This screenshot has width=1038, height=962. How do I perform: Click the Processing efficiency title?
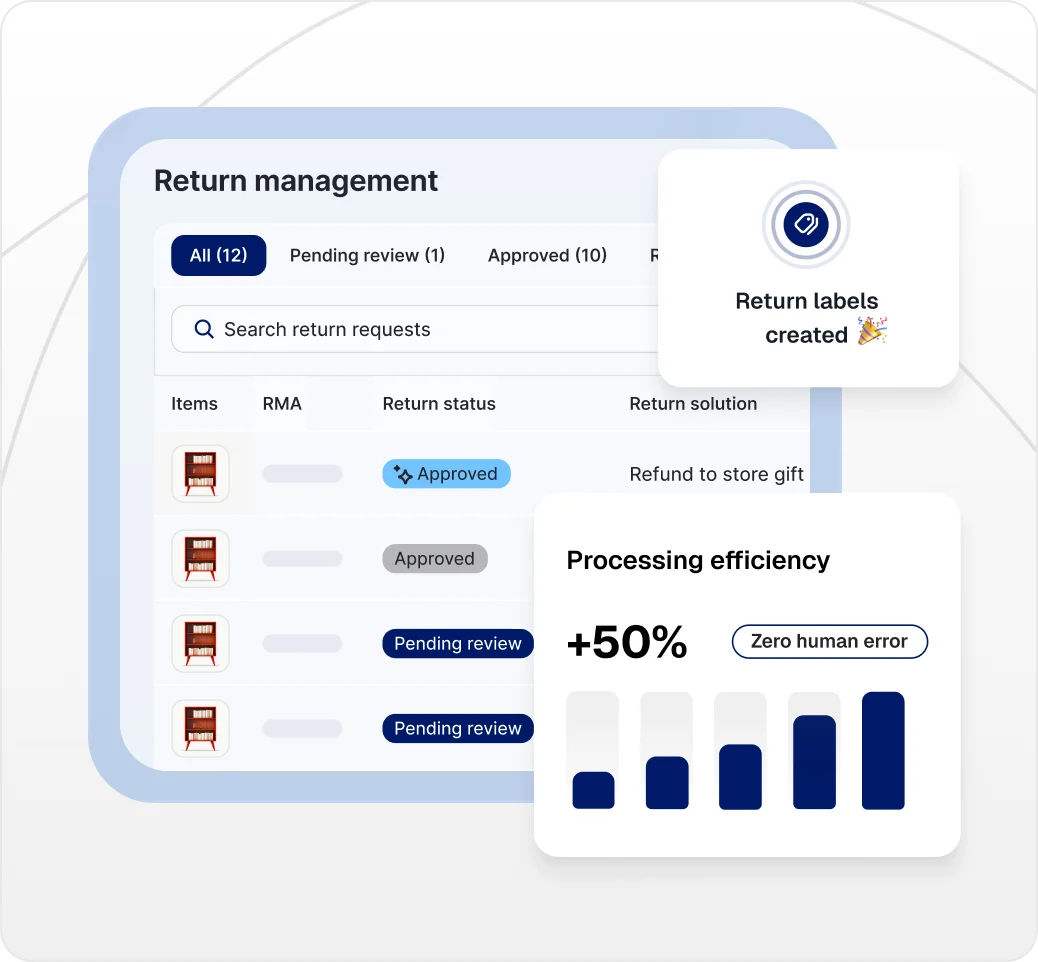pos(698,560)
